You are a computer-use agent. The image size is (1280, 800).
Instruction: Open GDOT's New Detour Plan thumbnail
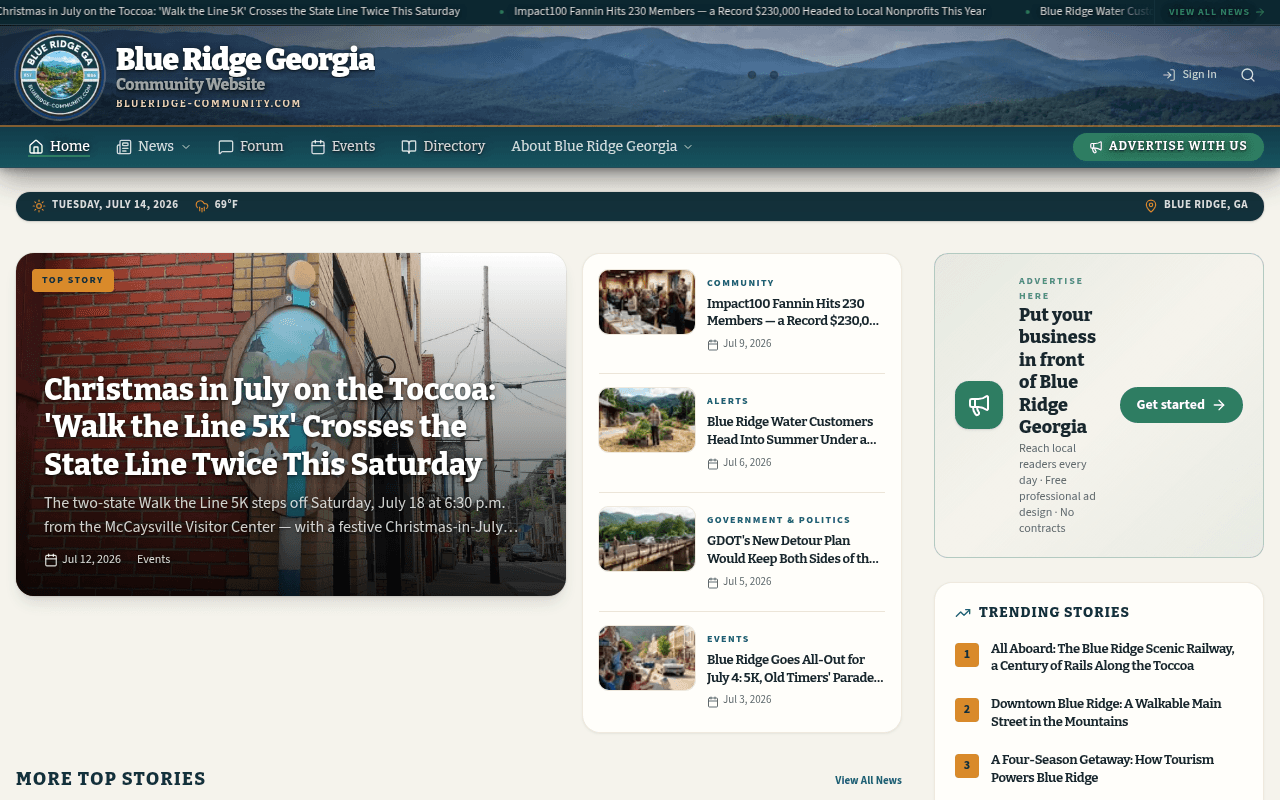[x=647, y=539]
